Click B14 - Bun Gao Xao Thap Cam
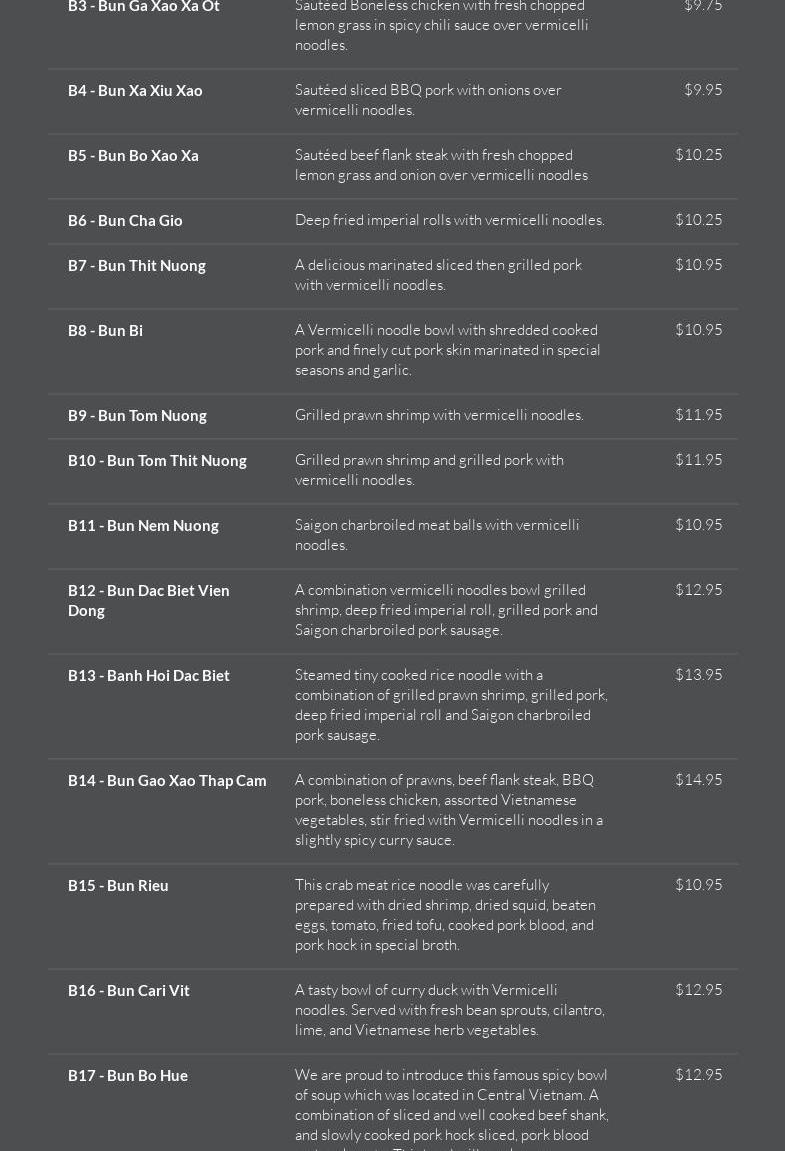This screenshot has height=1151, width=785. (x=167, y=781)
